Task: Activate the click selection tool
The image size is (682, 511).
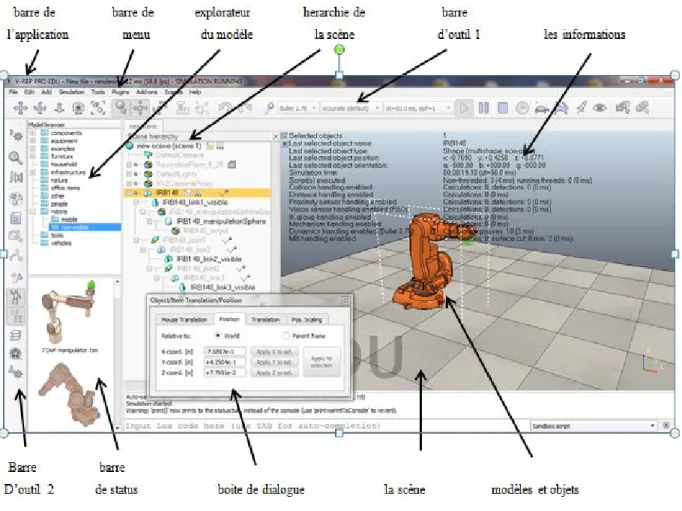Action: pyautogui.click(x=120, y=107)
